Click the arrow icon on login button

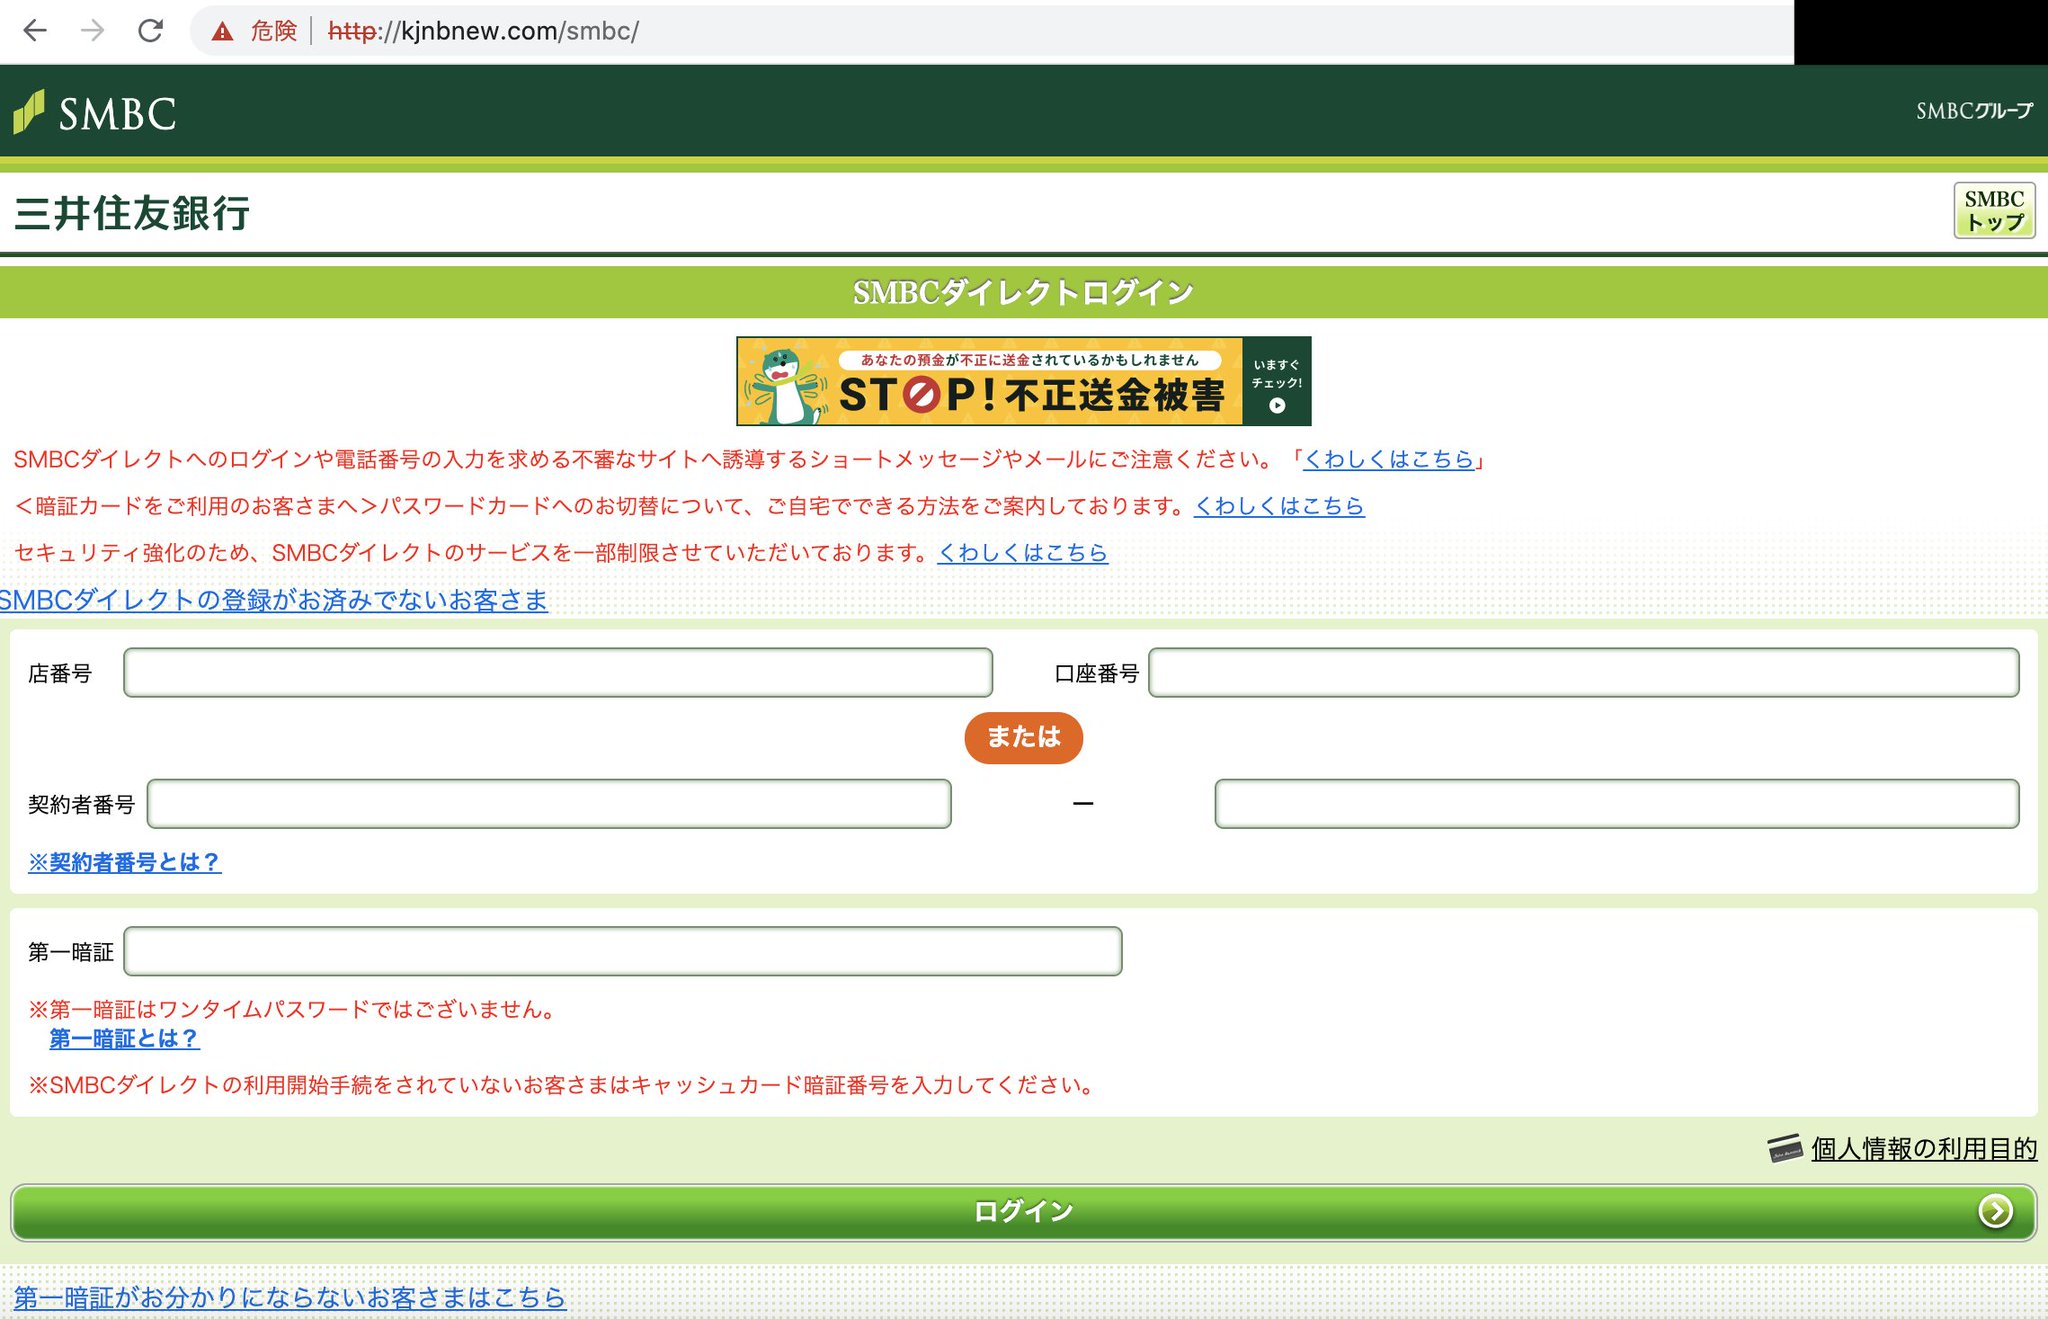(1995, 1211)
